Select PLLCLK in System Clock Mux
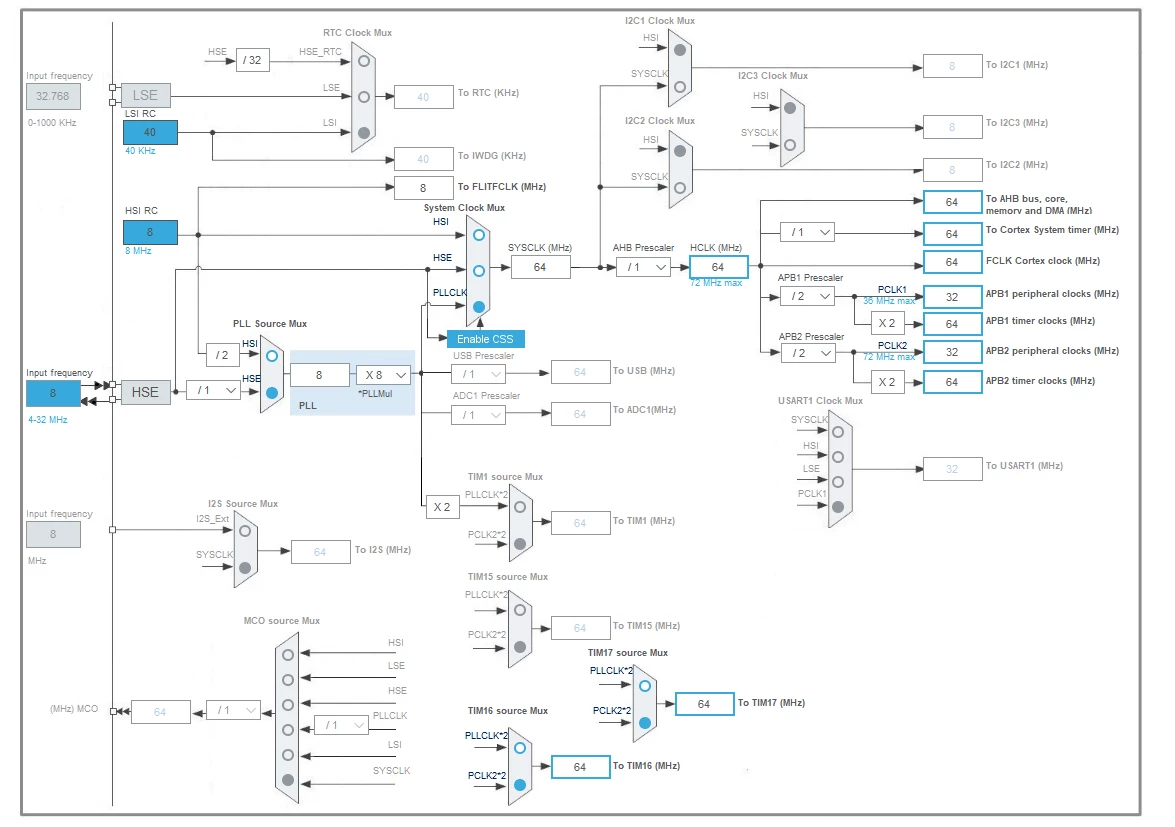This screenshot has width=1175, height=827. [x=479, y=306]
